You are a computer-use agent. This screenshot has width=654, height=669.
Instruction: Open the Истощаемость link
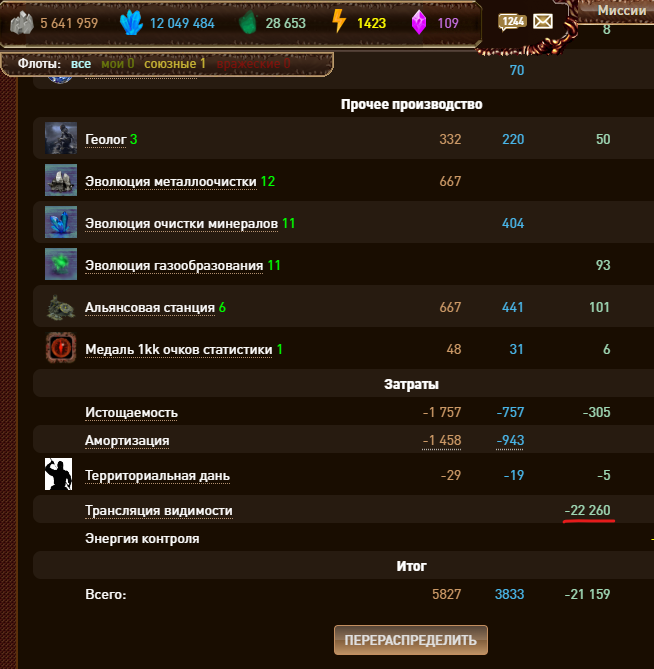tap(131, 413)
